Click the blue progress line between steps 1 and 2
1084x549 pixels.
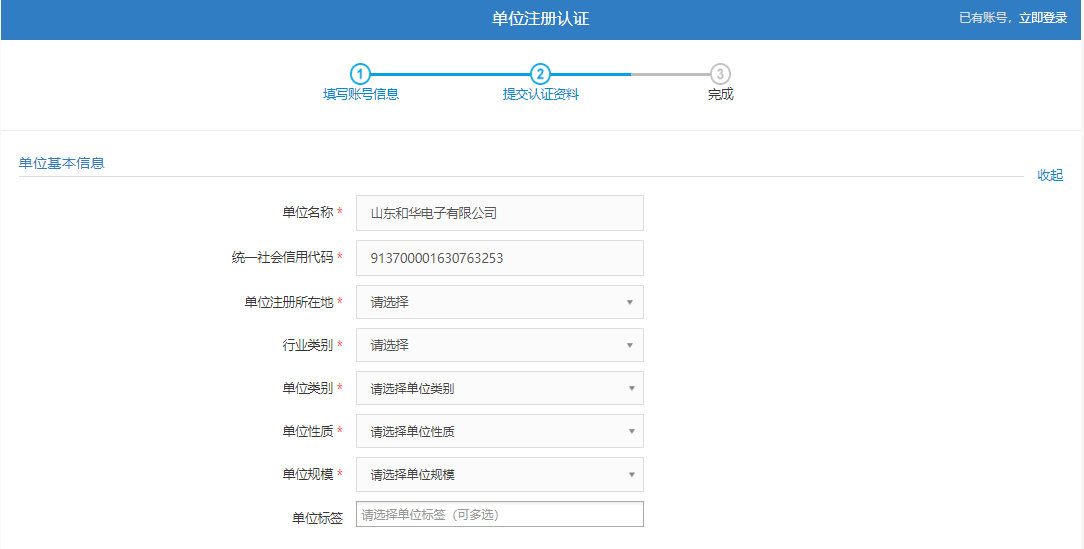point(450,74)
